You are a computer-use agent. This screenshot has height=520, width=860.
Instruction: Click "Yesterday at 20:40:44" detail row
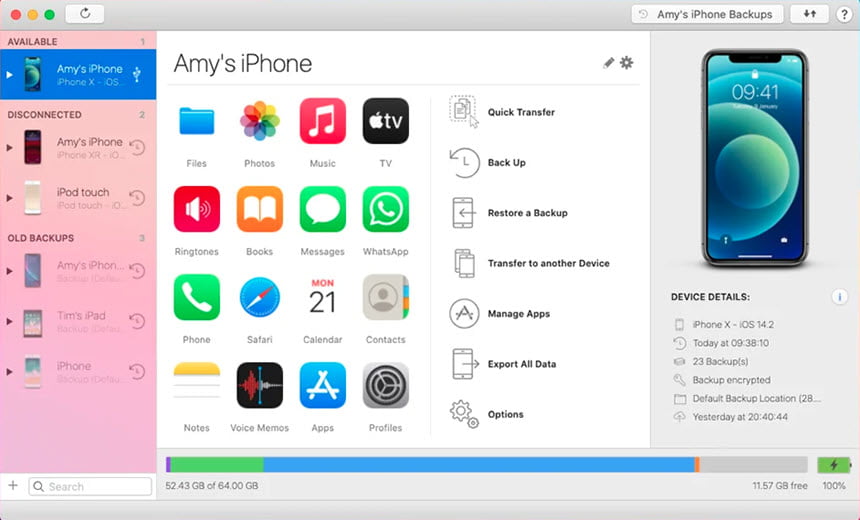731,417
